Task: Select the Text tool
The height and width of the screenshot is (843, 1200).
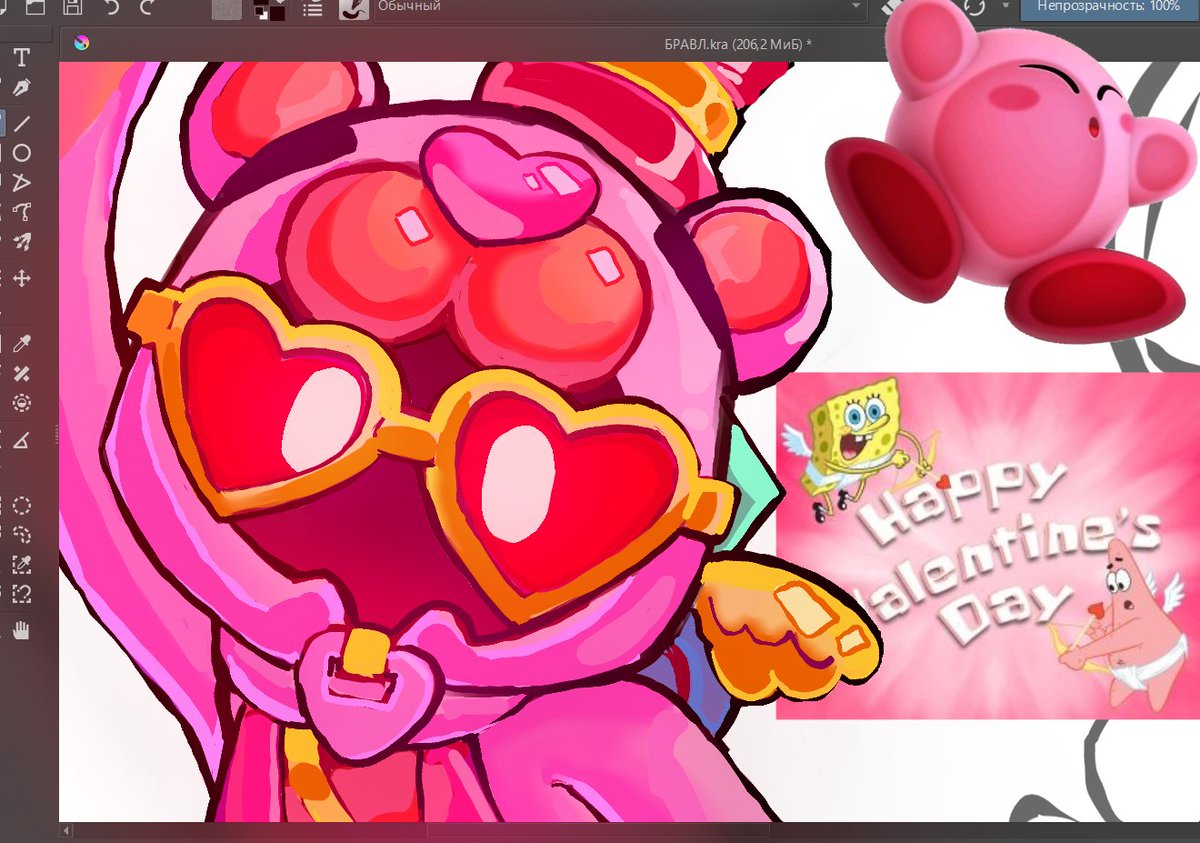Action: [21, 56]
